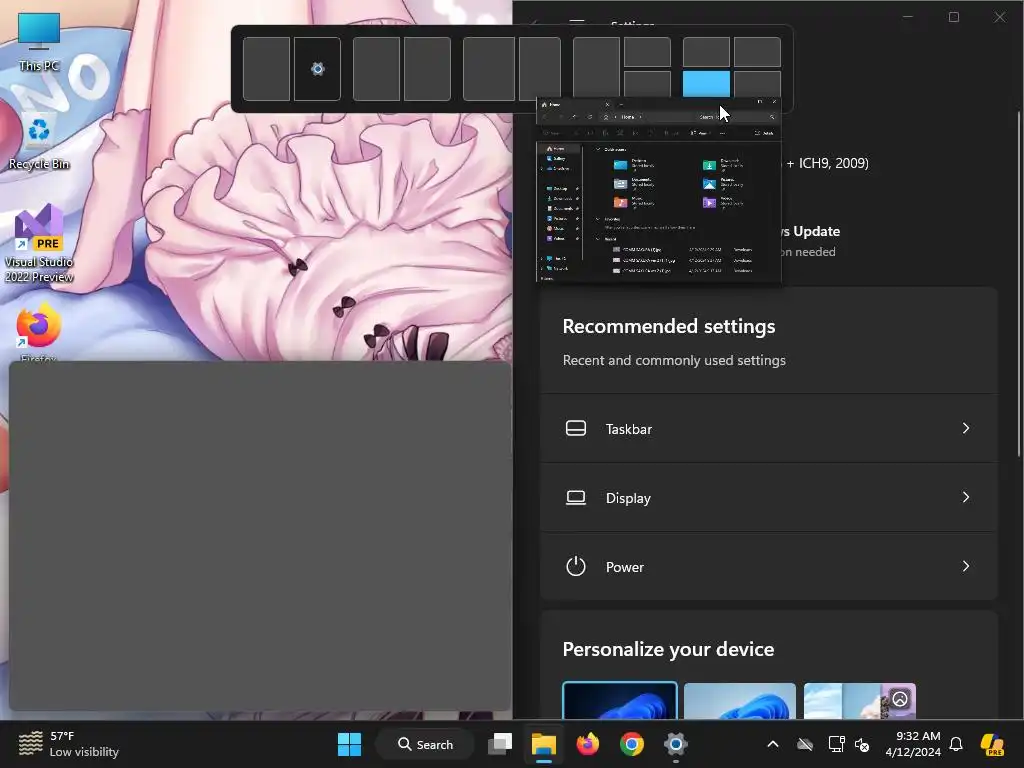This screenshot has height=768, width=1024.
Task: Click the taskbar Search box
Action: click(x=425, y=744)
